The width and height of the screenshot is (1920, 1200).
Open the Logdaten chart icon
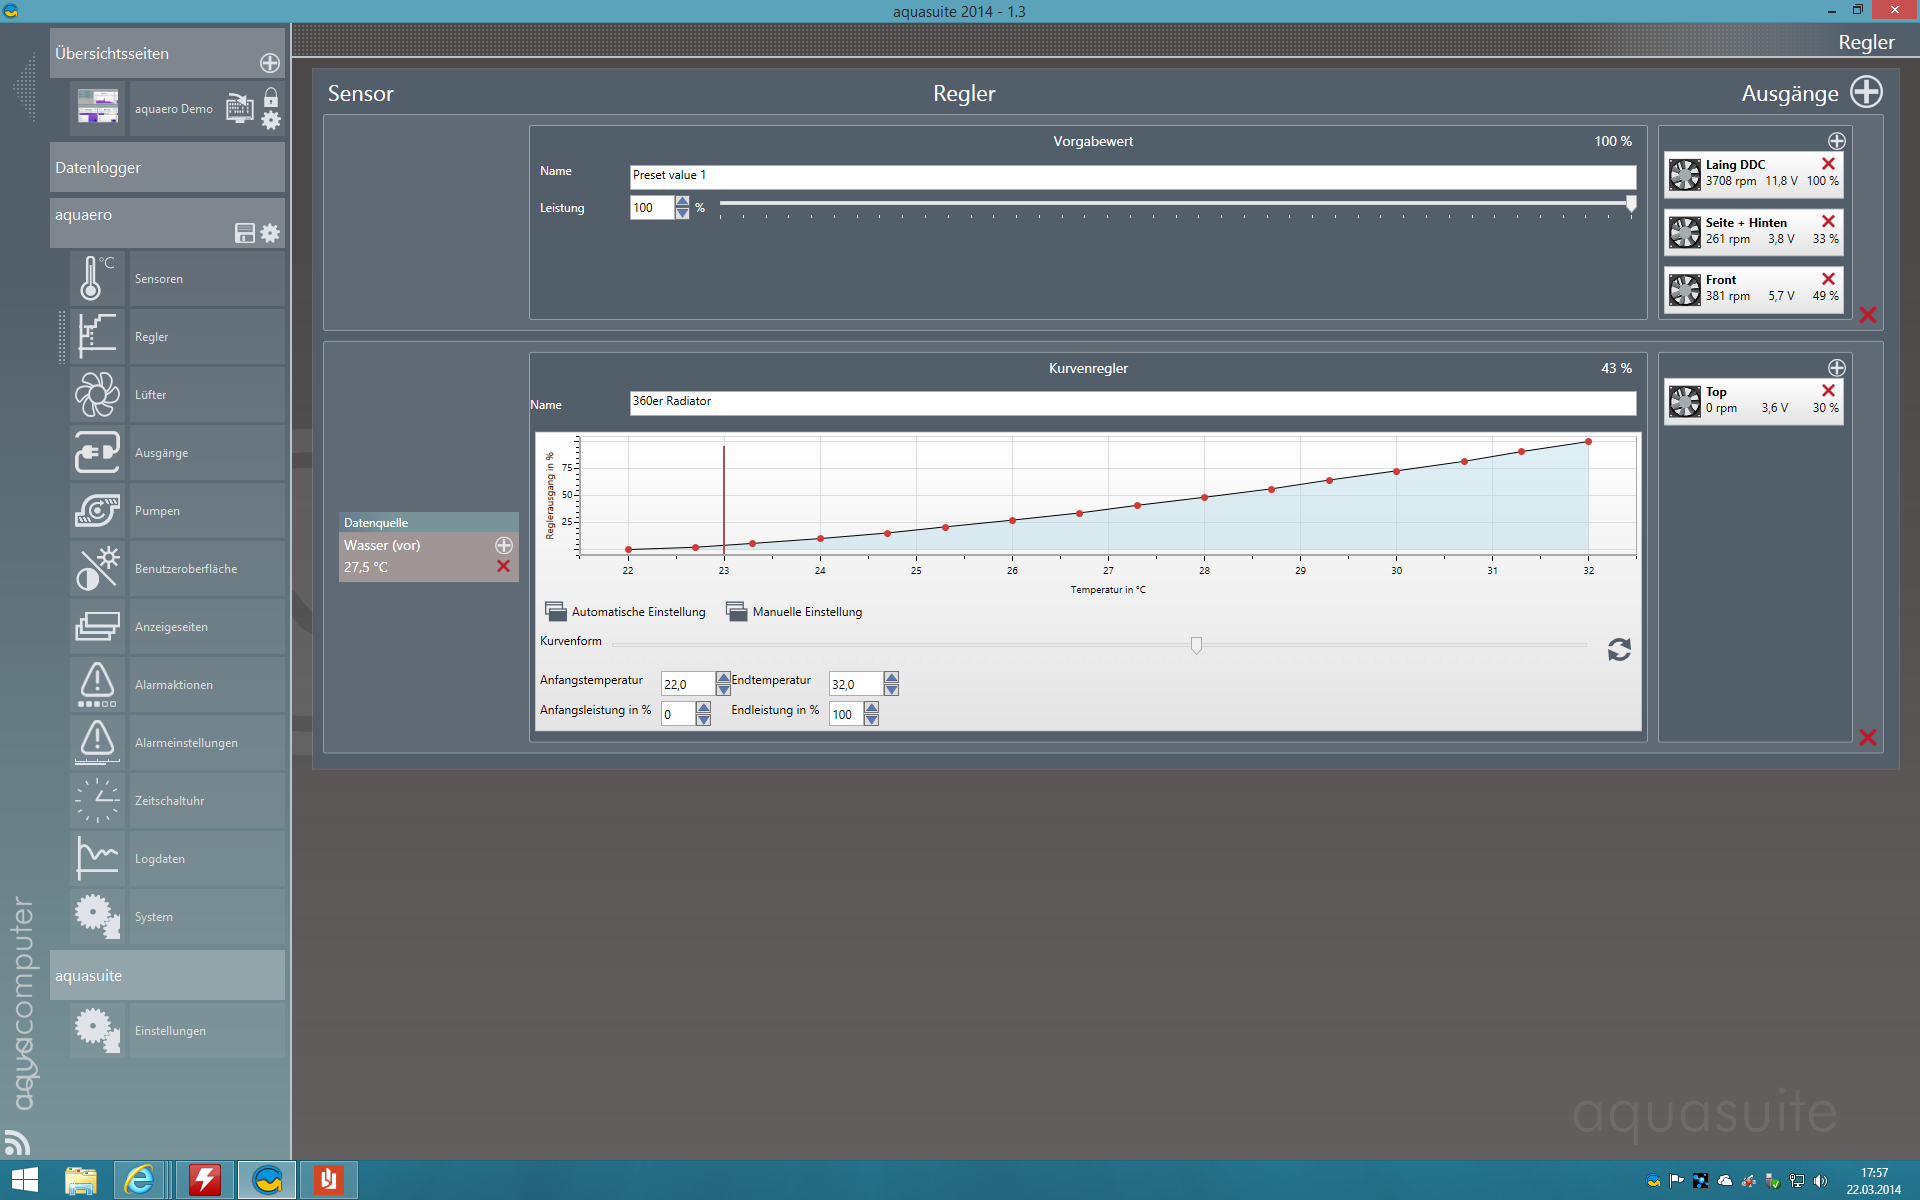click(x=97, y=858)
